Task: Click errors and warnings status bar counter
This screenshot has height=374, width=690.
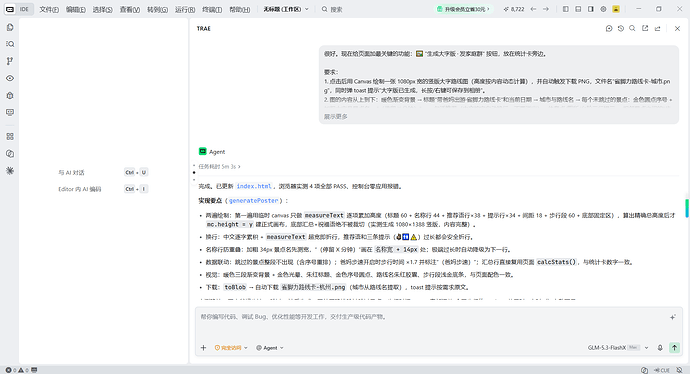Action: pos(18,370)
